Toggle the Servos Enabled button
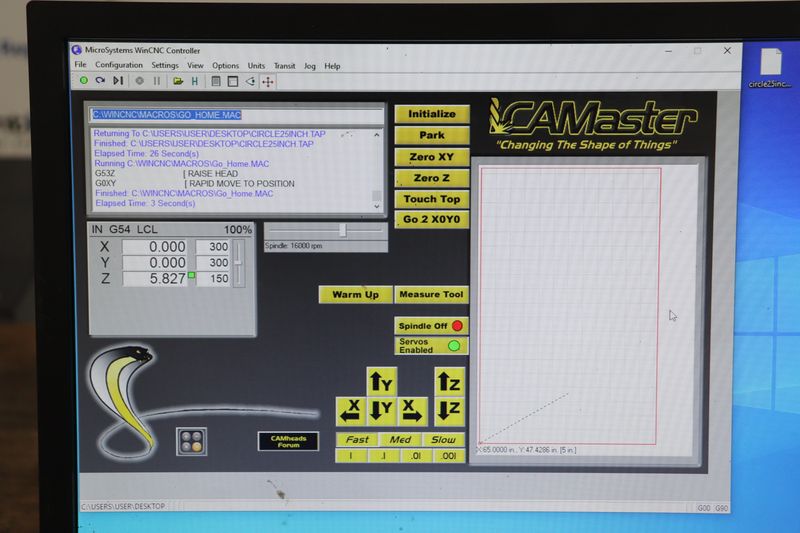 [x=431, y=346]
